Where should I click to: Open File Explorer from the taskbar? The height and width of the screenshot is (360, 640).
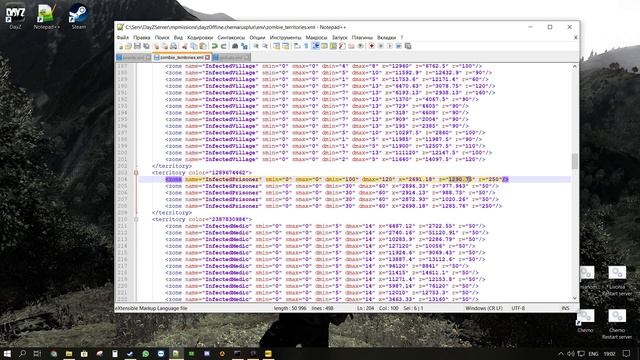click(69, 353)
